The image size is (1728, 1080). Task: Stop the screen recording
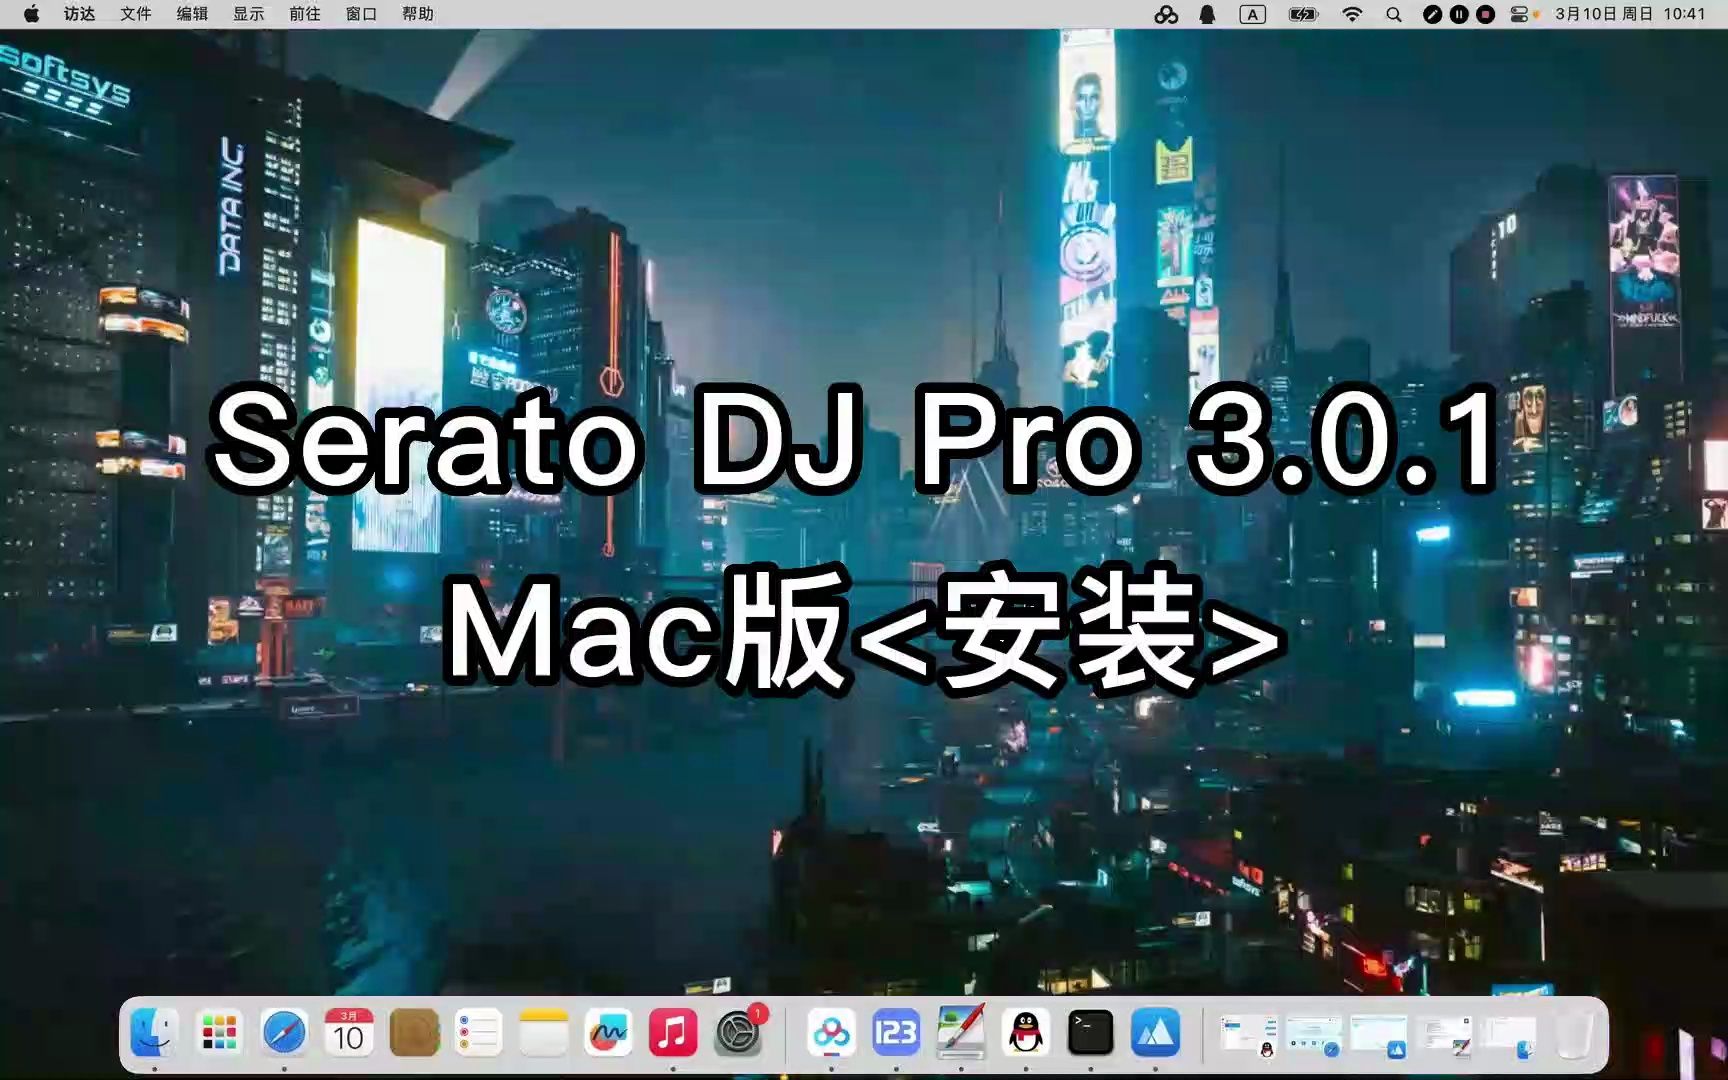click(1486, 14)
